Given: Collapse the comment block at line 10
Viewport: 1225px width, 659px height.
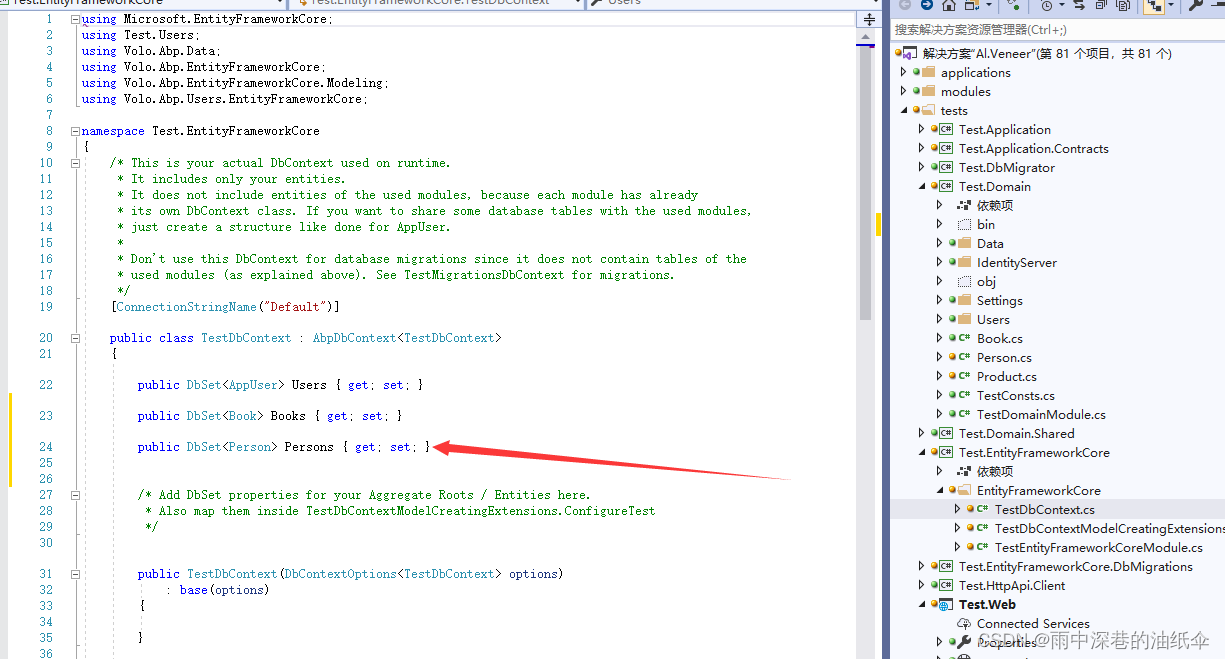Looking at the screenshot, I should tap(75, 163).
